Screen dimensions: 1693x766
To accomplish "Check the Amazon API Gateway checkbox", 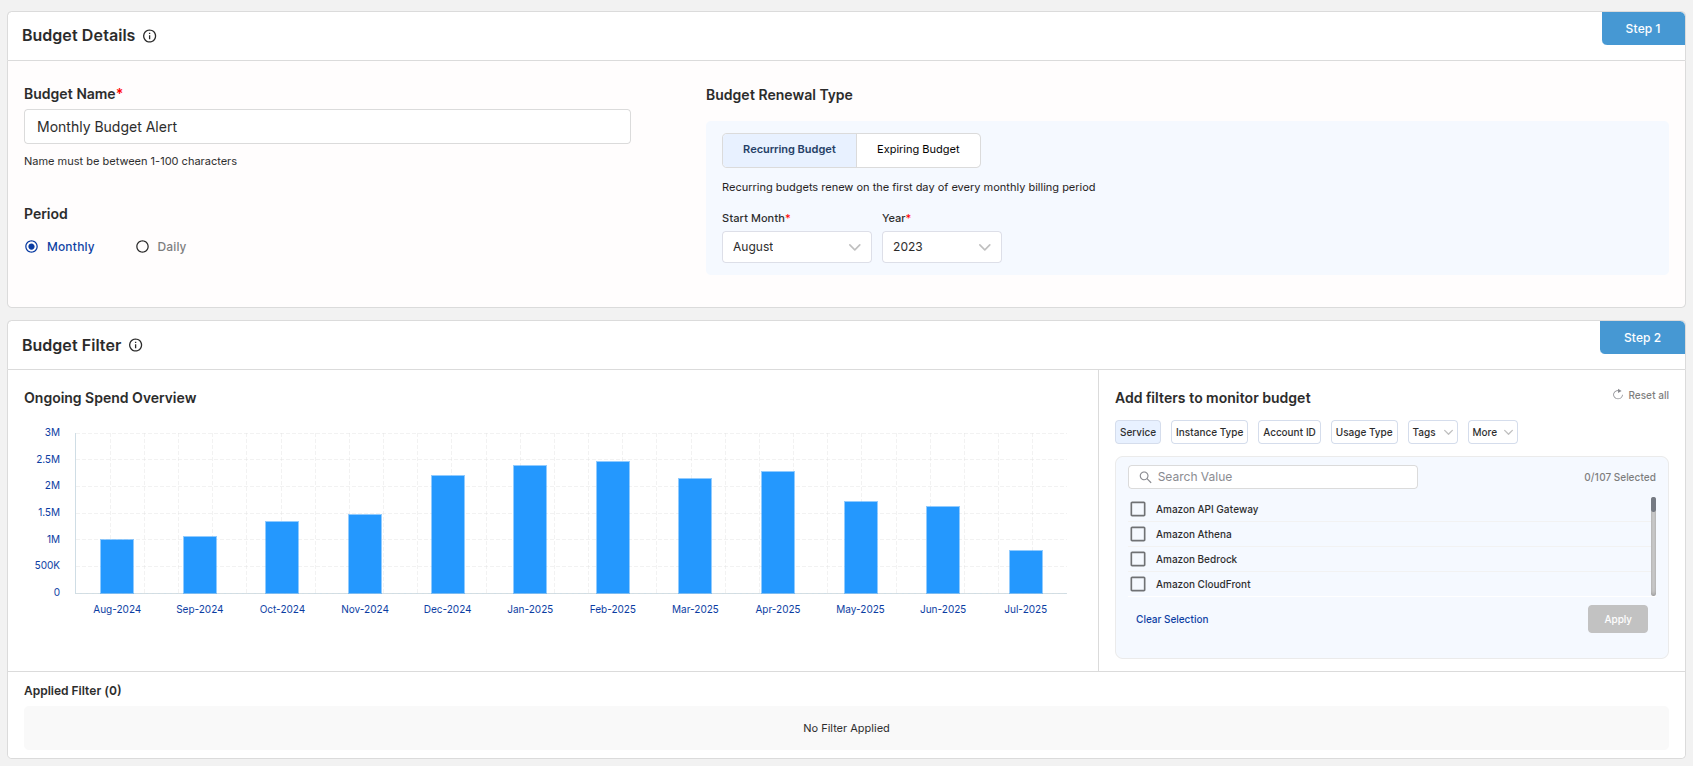I will click(x=1138, y=509).
